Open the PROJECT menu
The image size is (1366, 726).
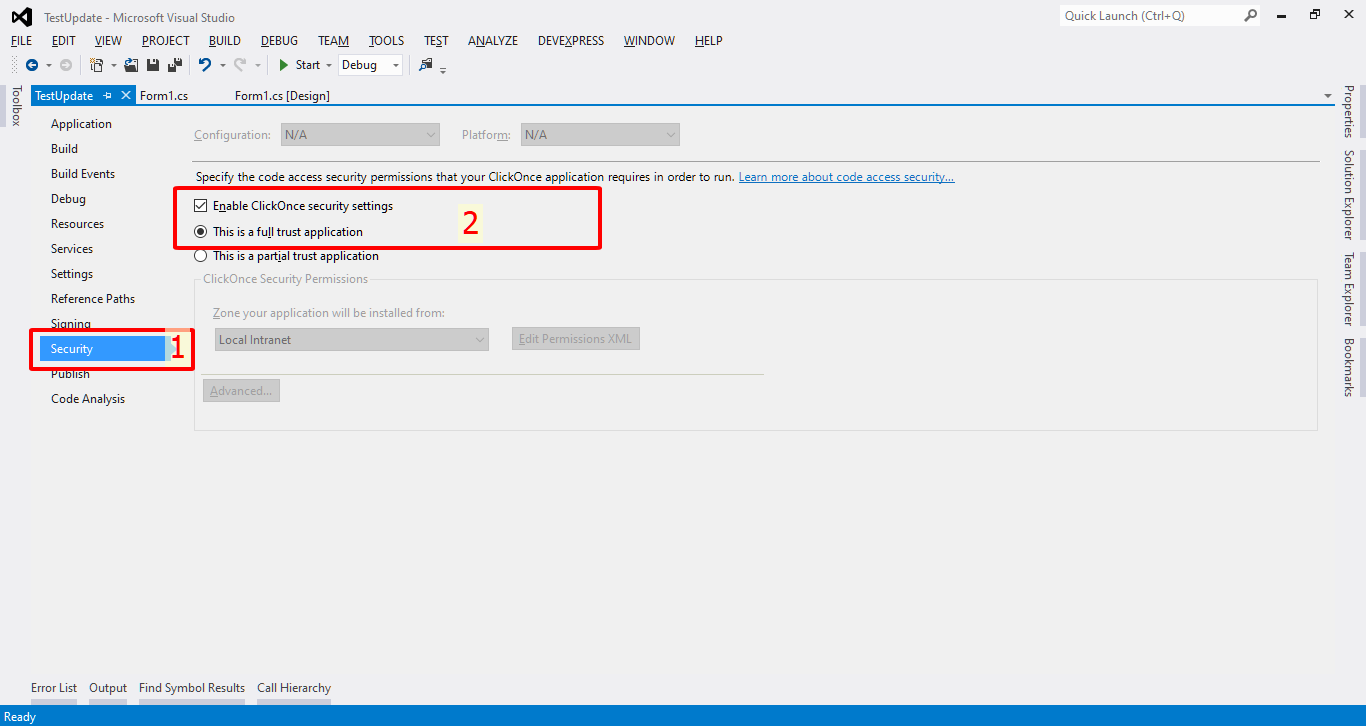click(x=165, y=41)
